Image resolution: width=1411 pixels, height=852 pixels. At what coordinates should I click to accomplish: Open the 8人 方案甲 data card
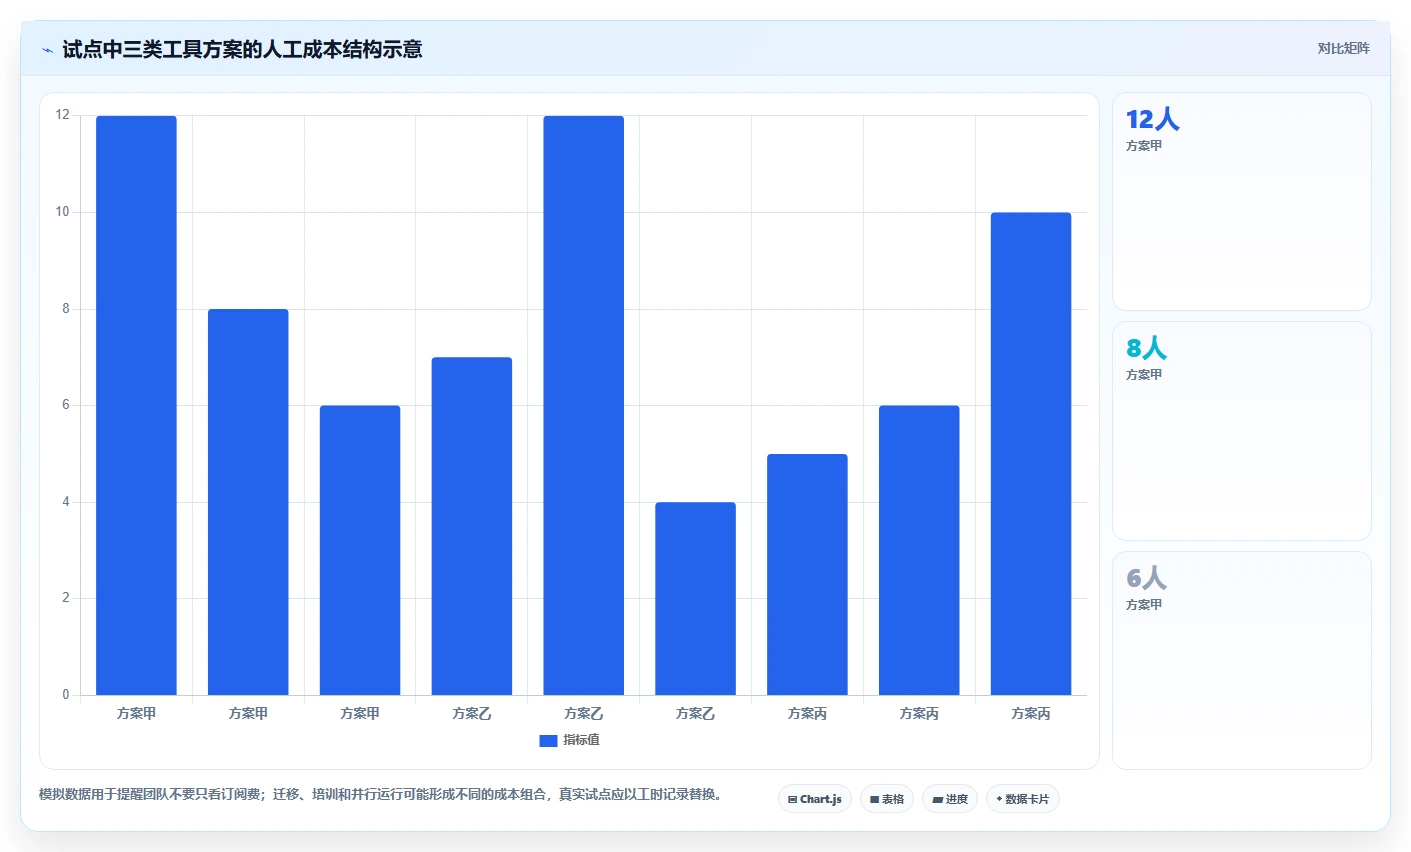click(1242, 431)
